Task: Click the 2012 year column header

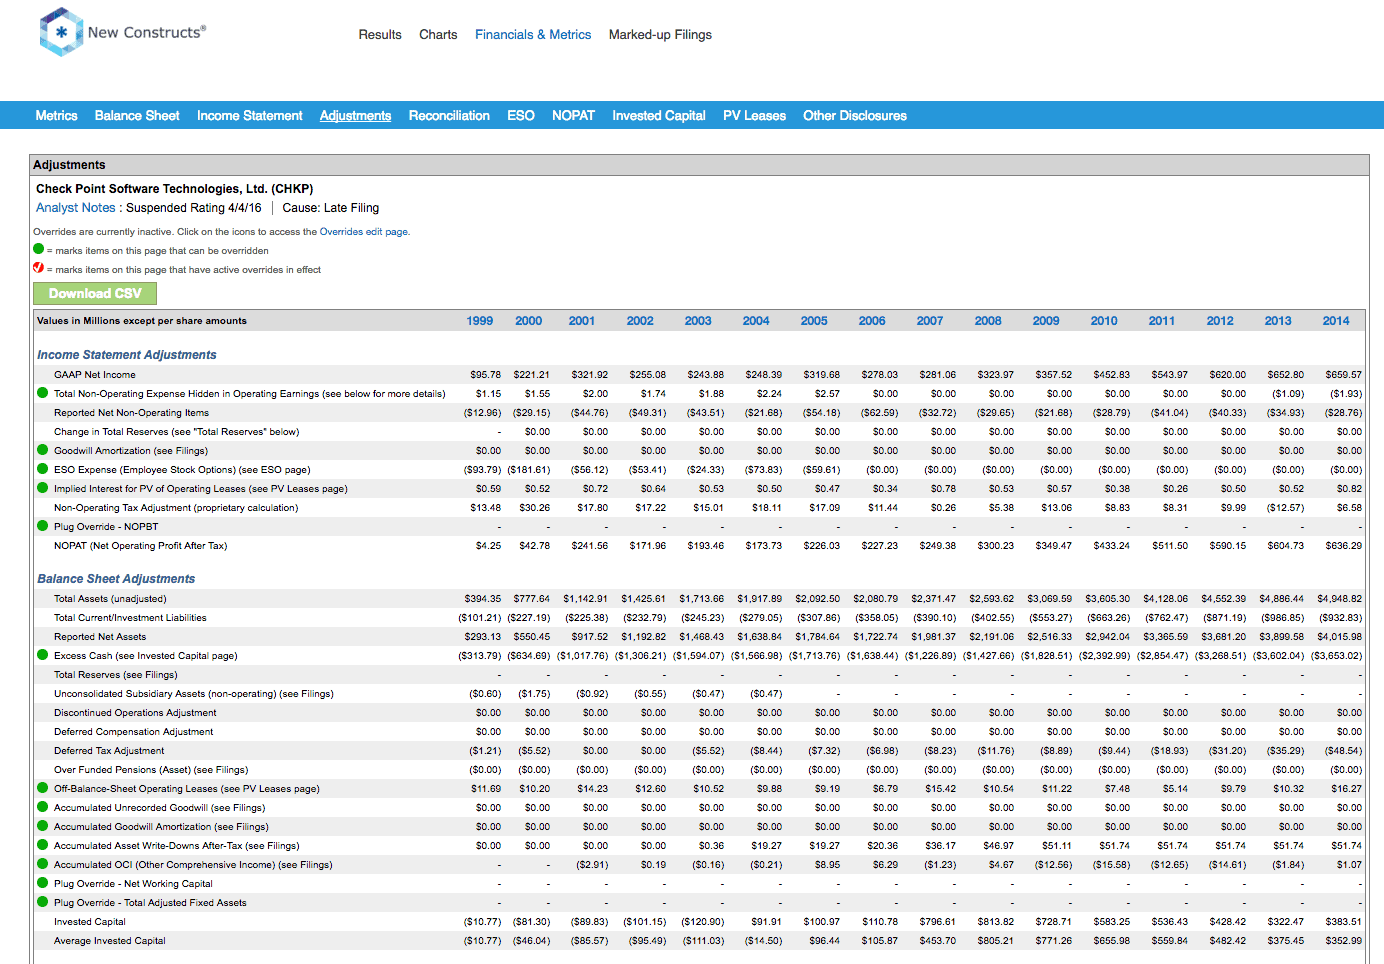Action: pyautogui.click(x=1220, y=321)
